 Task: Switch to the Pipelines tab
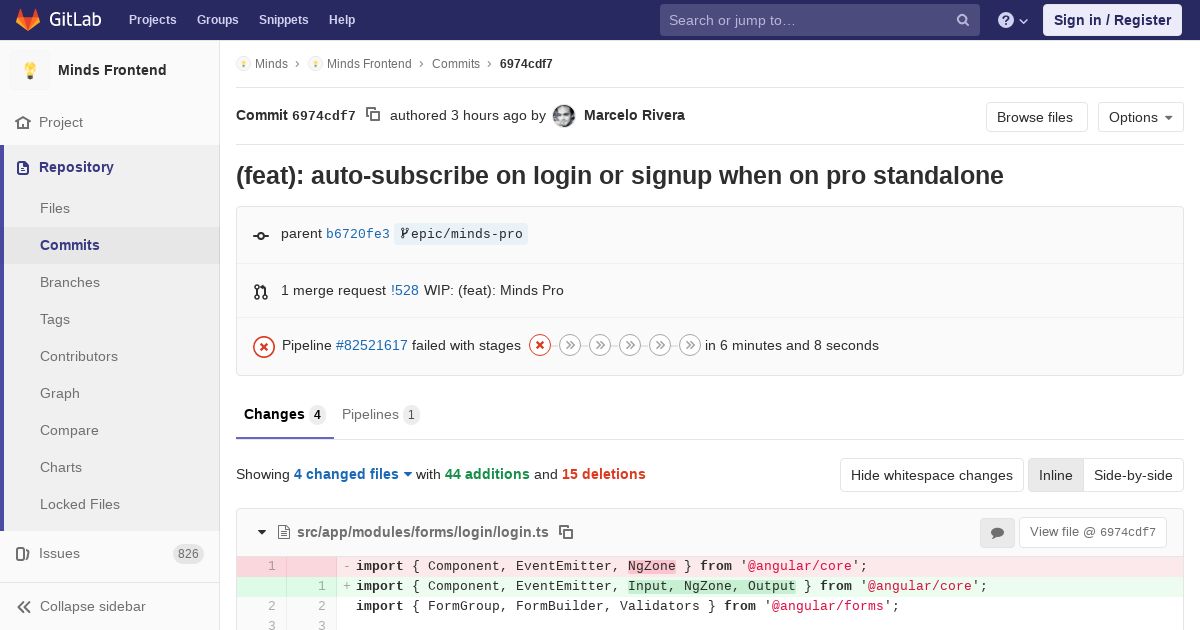point(381,414)
